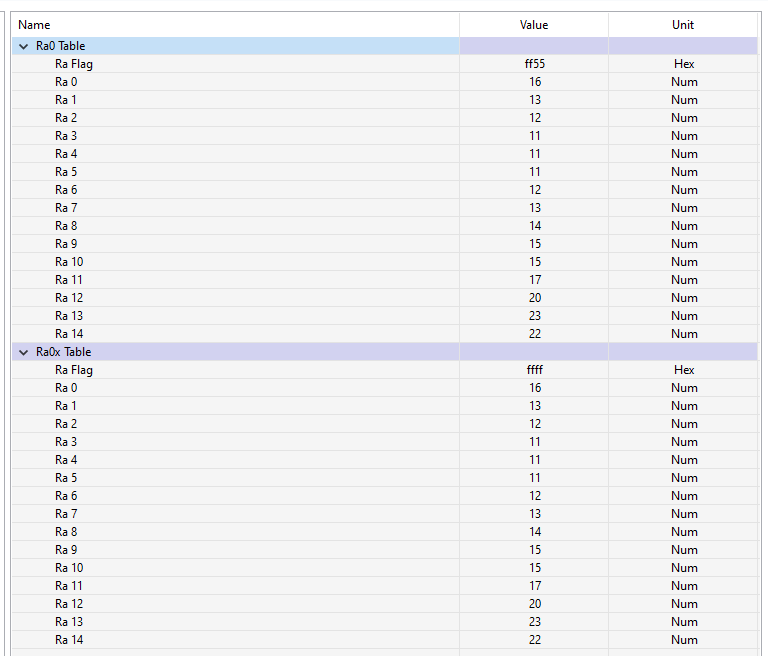Click Ra 0 value 16 in Ra0 Table
The image size is (768, 656).
pos(534,82)
